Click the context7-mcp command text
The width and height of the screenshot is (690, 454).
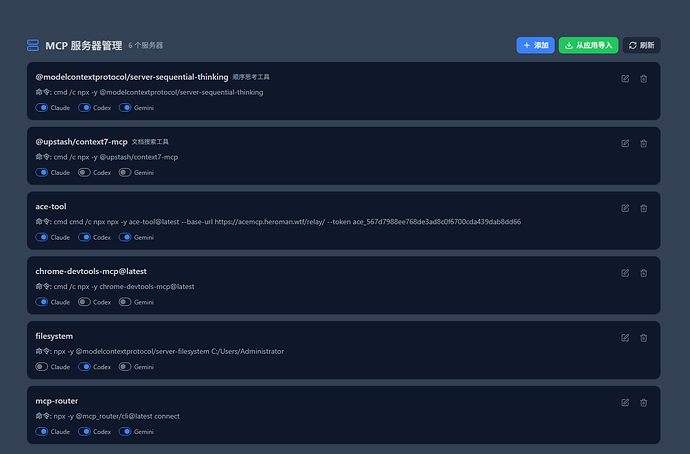(107, 157)
